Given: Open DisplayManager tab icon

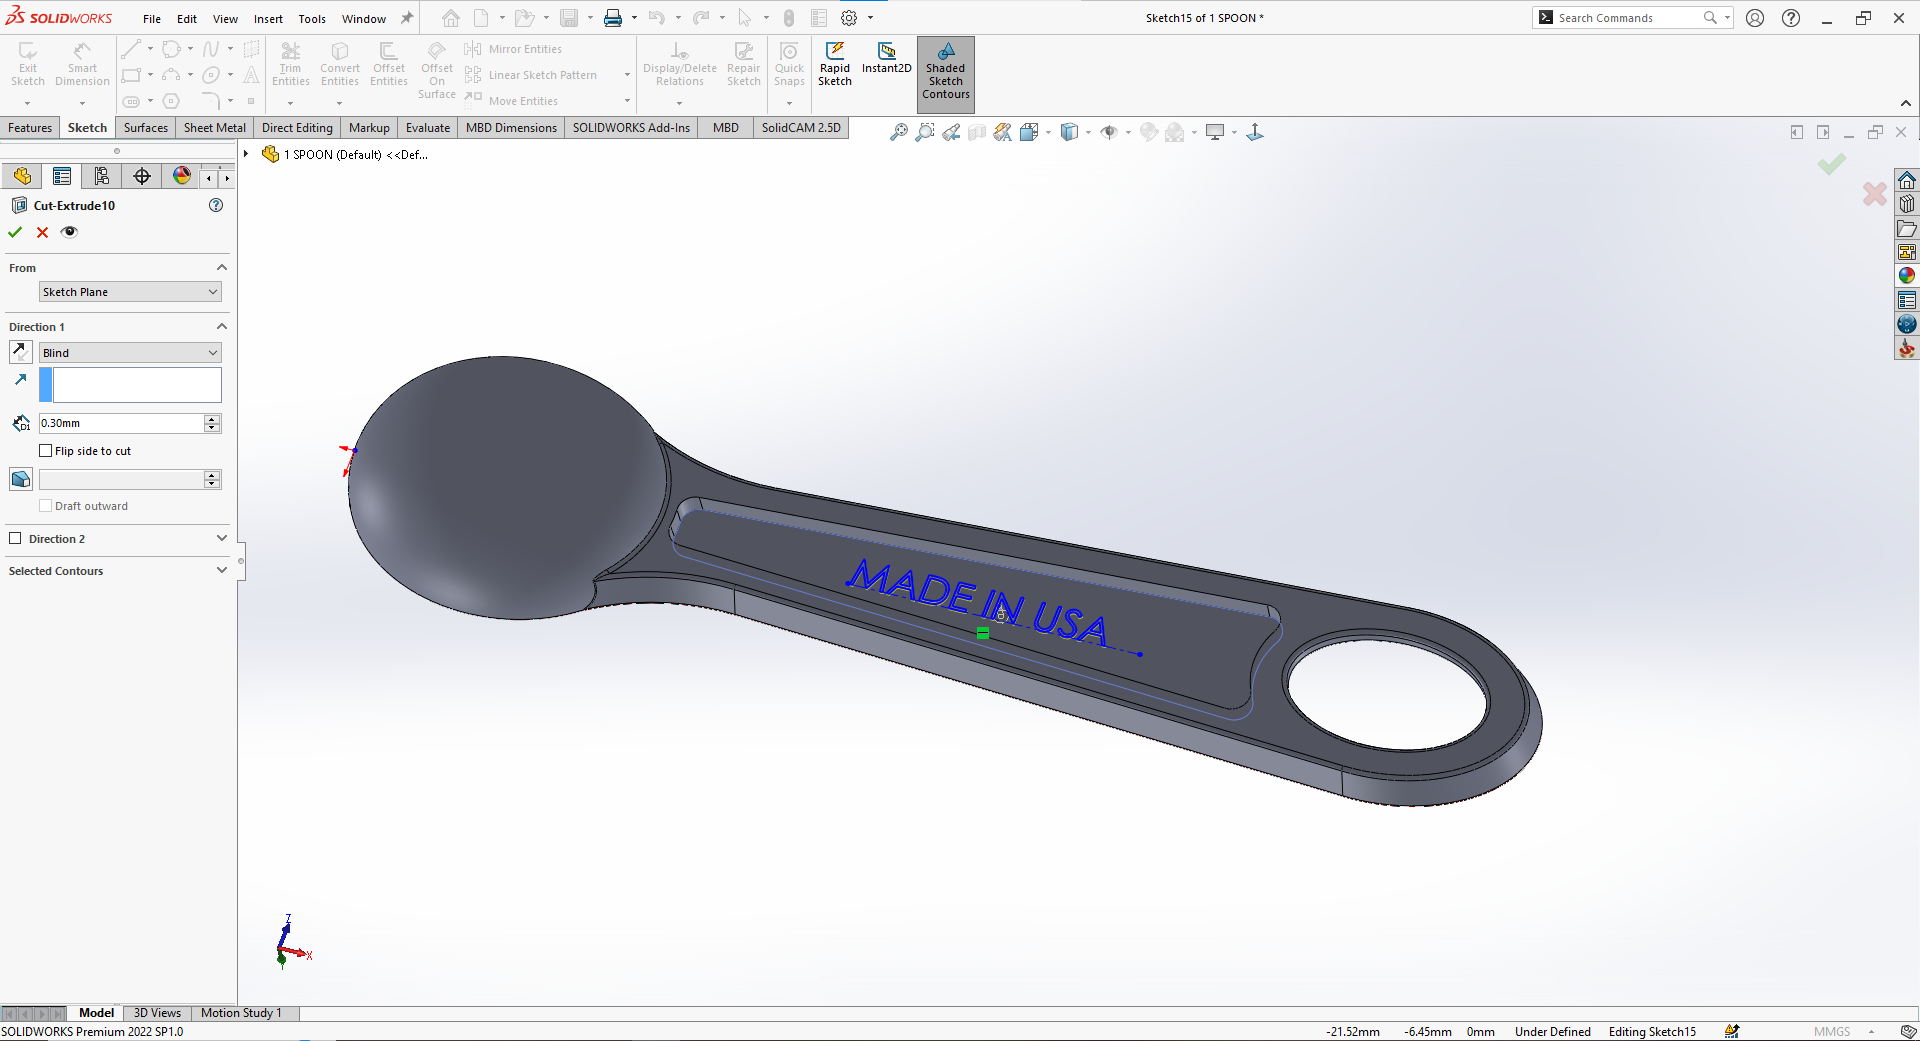Looking at the screenshot, I should 182,176.
